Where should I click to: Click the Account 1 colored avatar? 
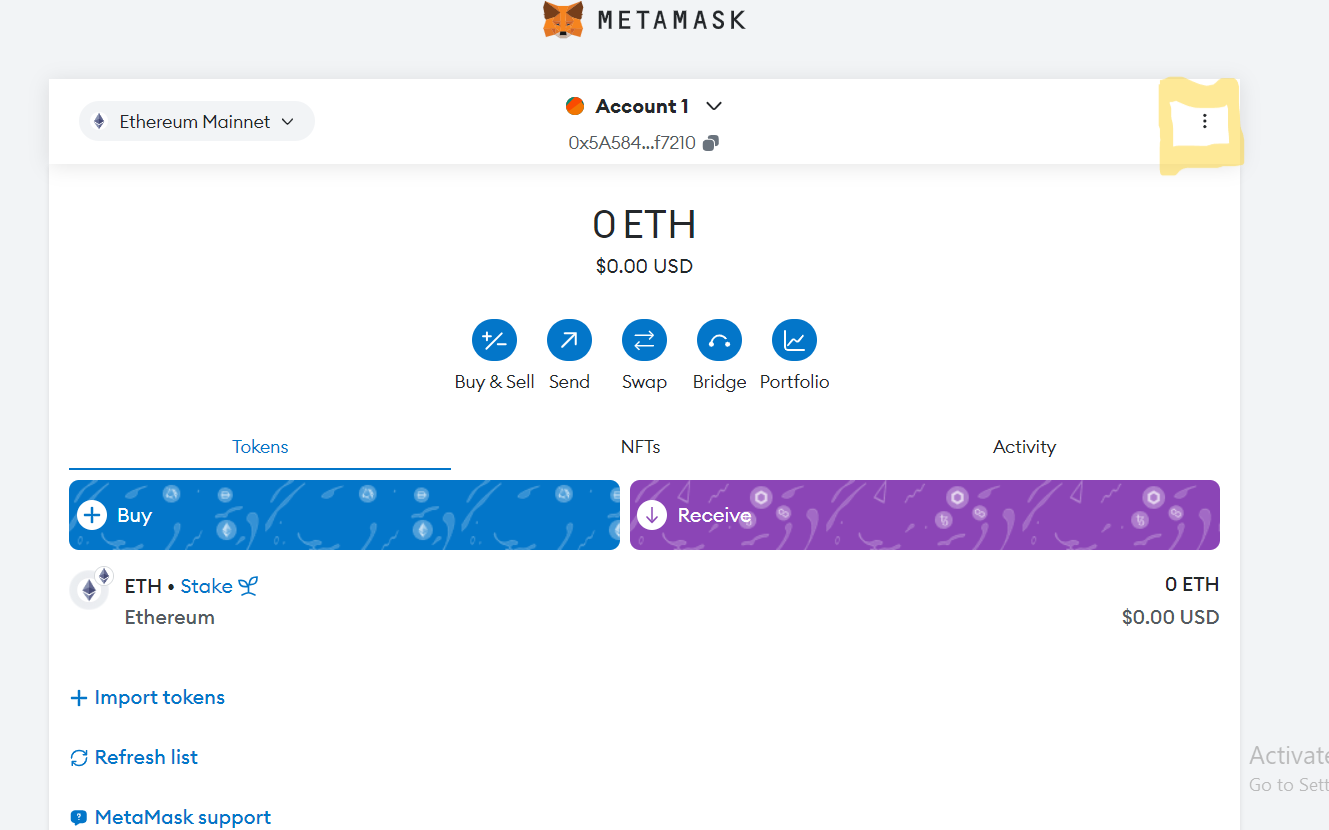pyautogui.click(x=575, y=106)
